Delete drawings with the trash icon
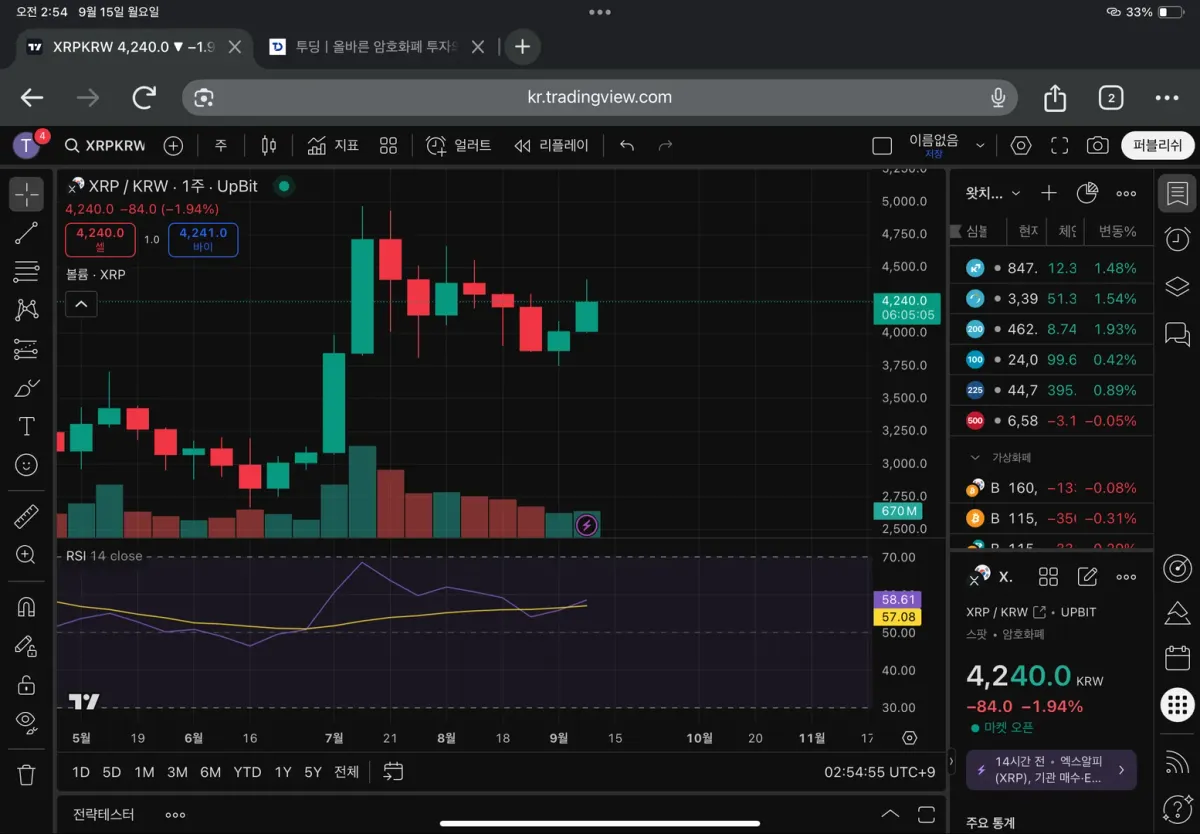 point(27,775)
